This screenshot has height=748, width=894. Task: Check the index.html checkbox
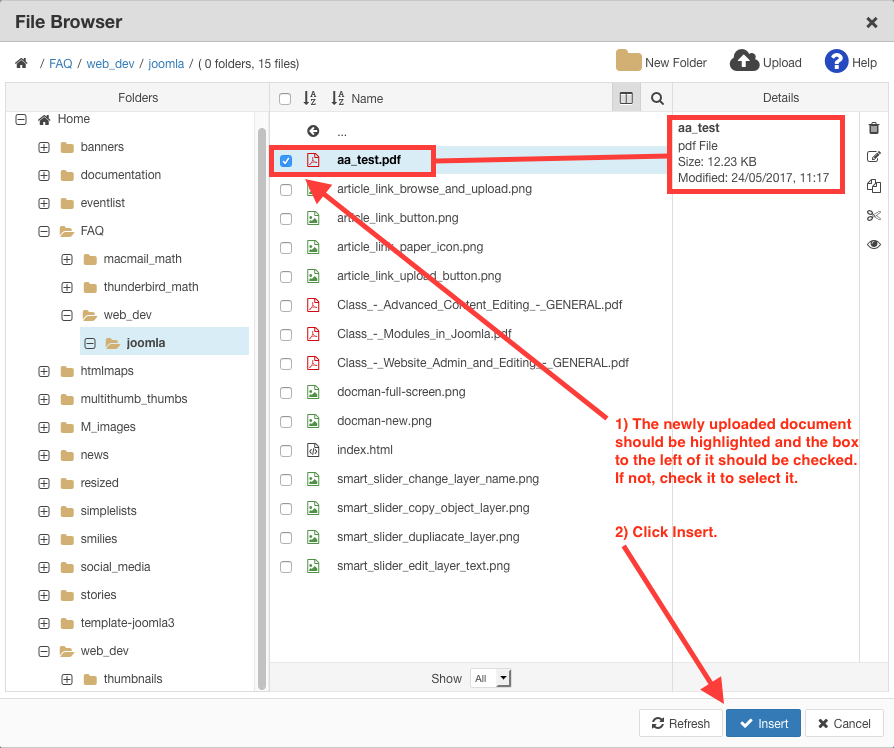(286, 451)
